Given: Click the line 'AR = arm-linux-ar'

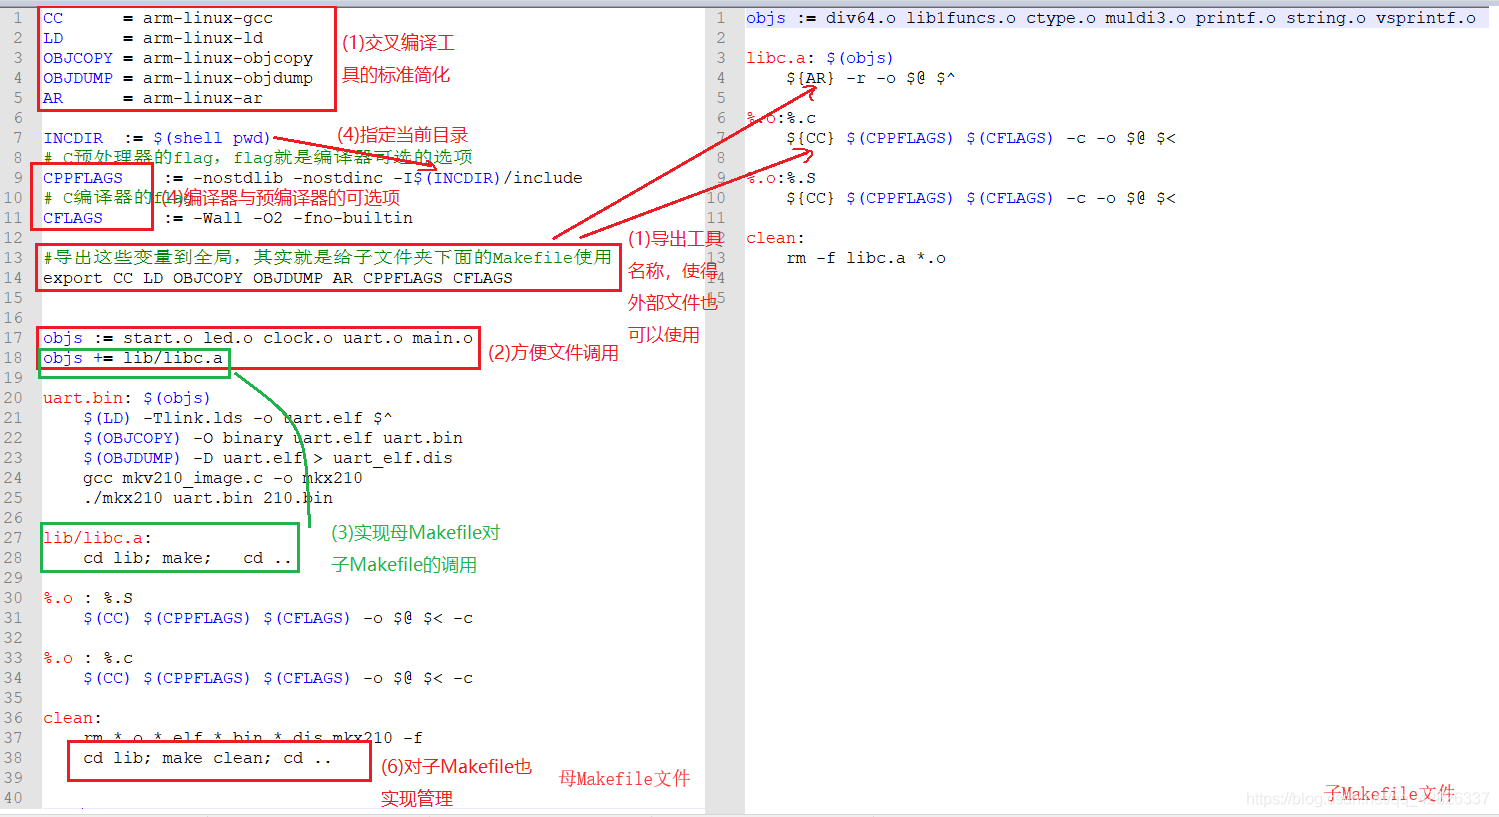Looking at the screenshot, I should click(153, 98).
